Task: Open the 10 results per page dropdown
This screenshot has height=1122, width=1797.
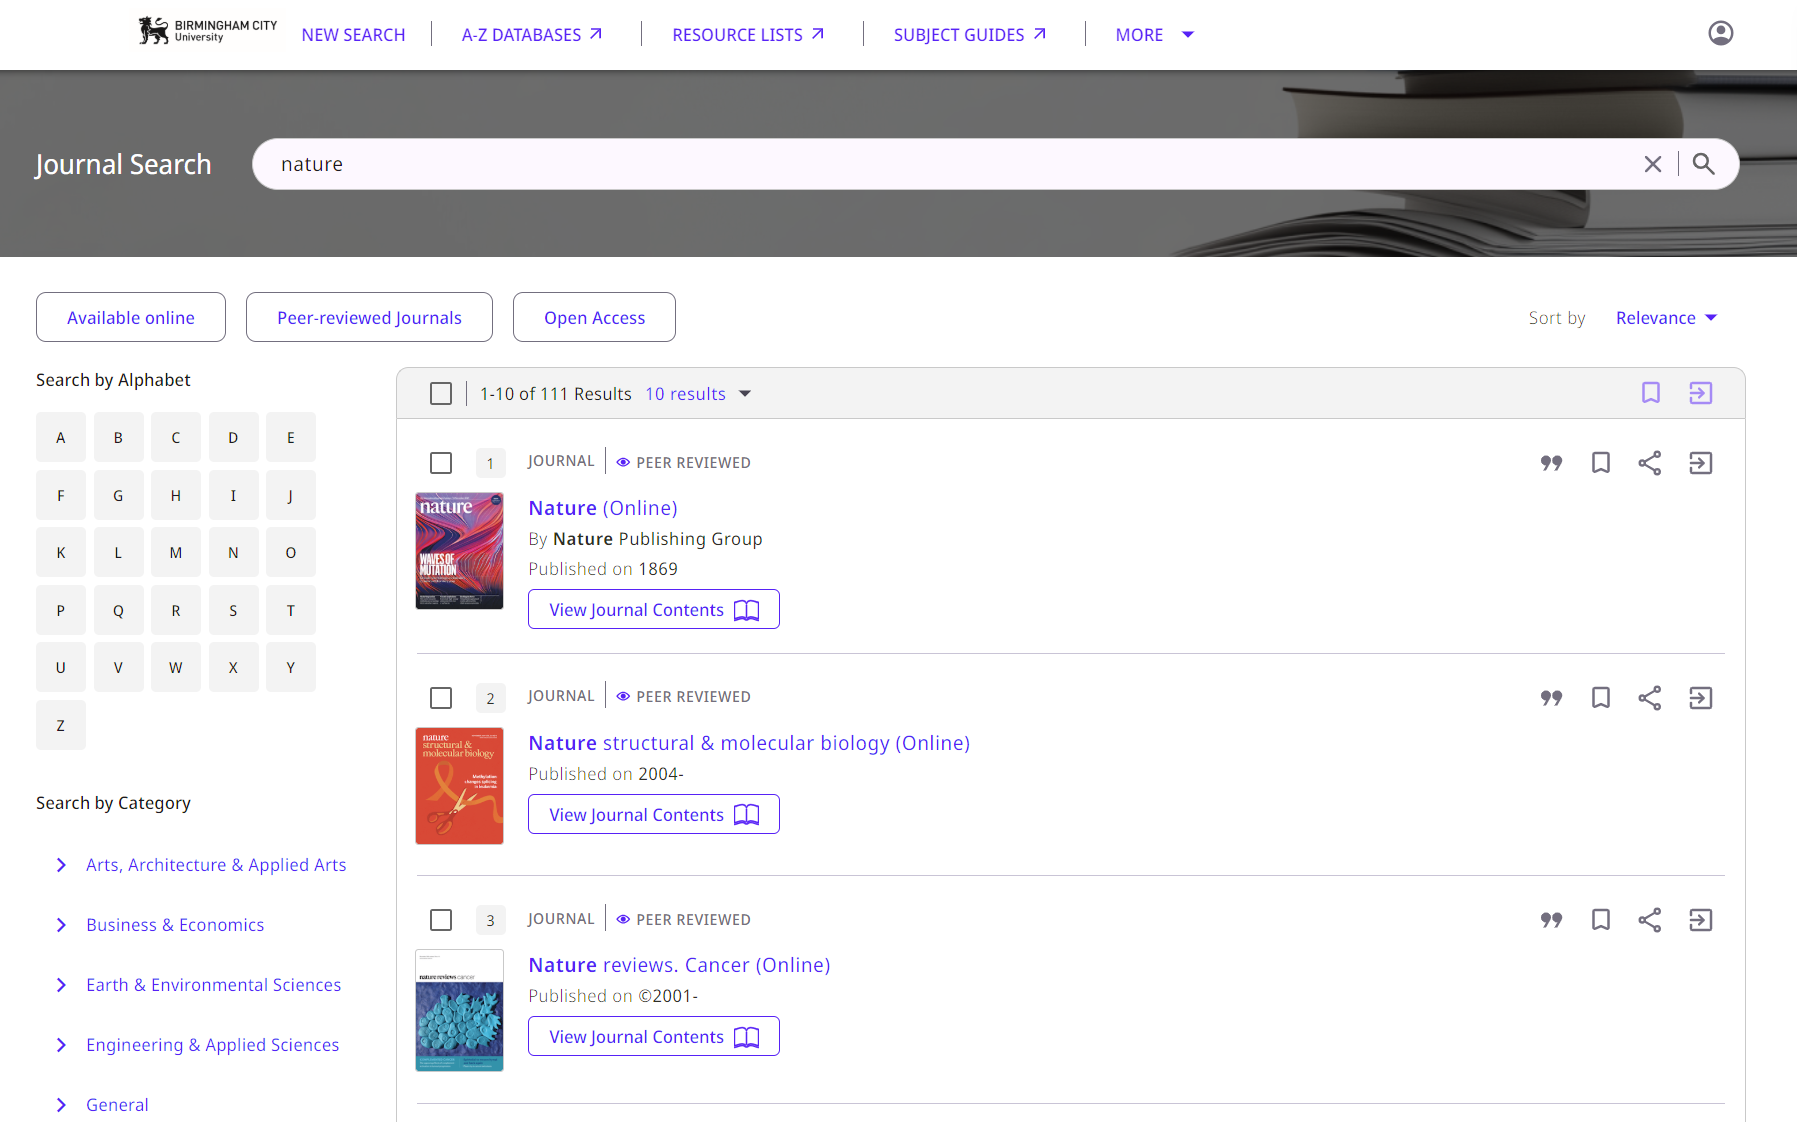Action: pyautogui.click(x=697, y=394)
